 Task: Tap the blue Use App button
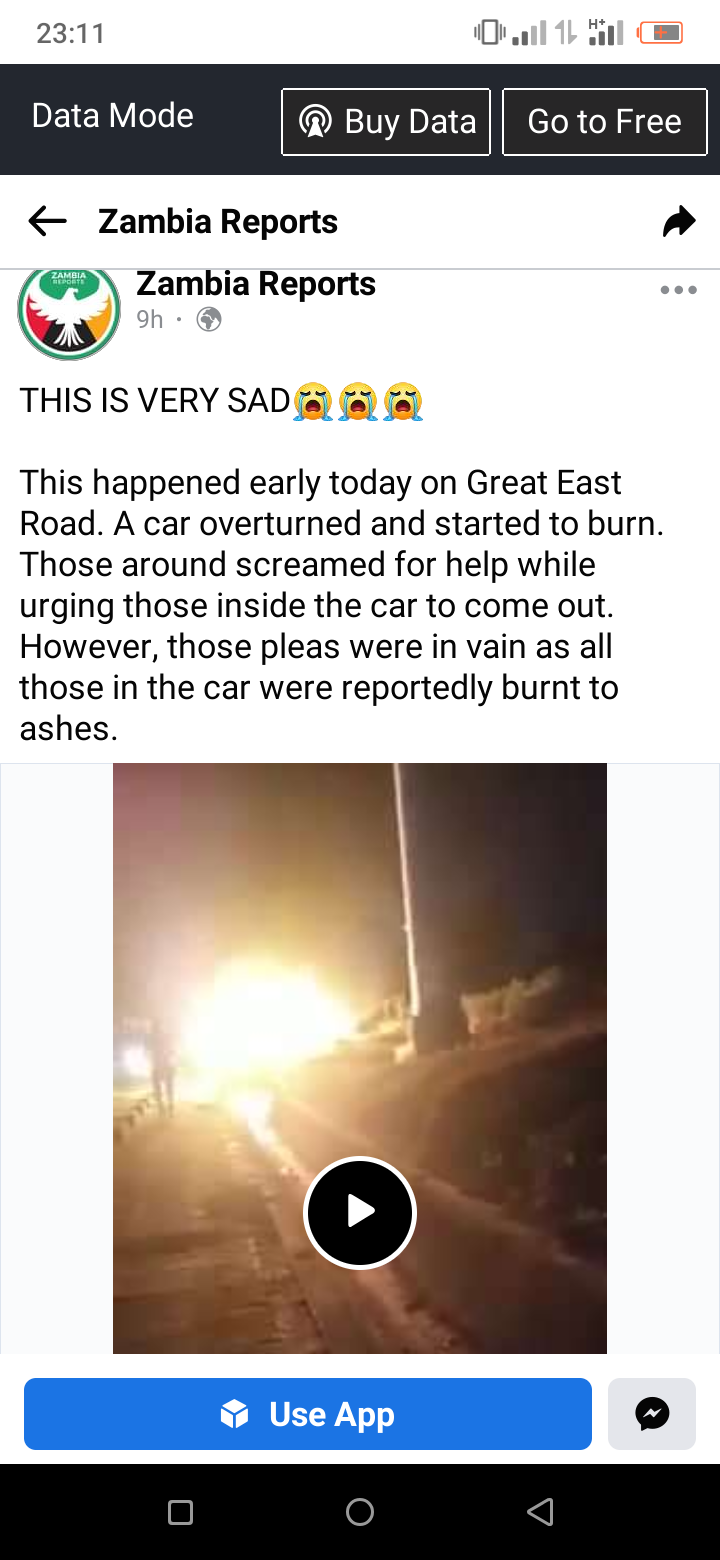(308, 1414)
